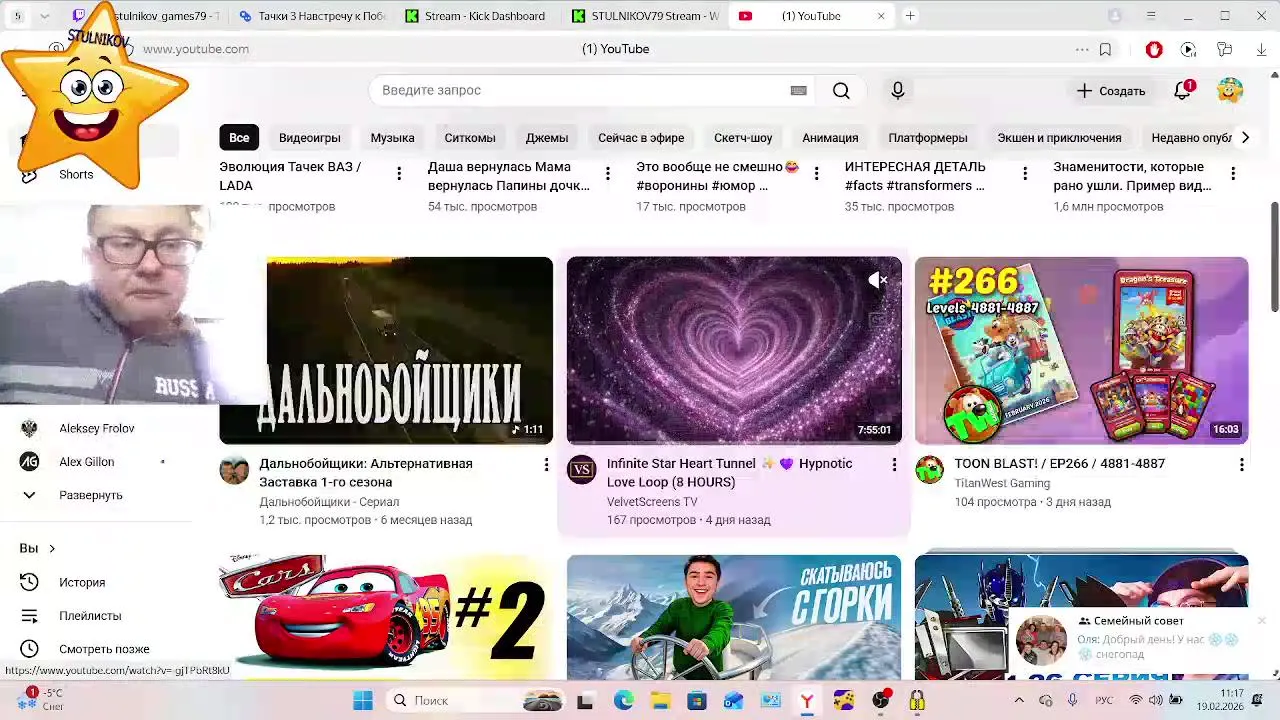Bookmark the page using the bookmark icon

pos(1105,49)
